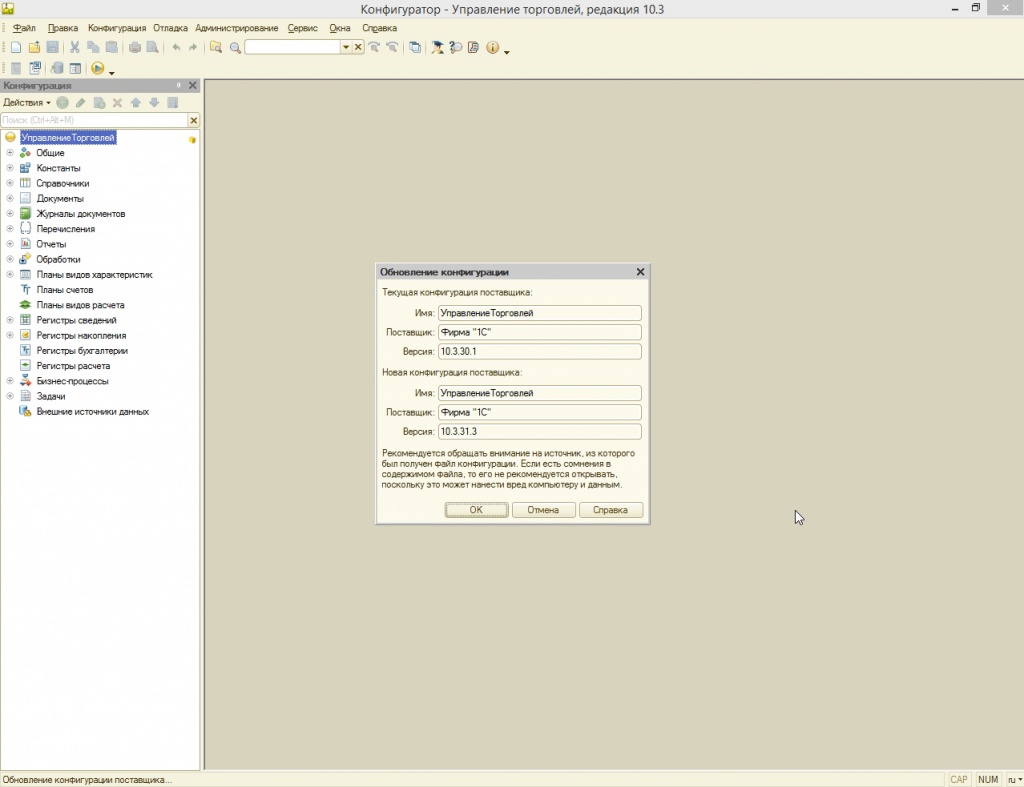Click the New document toolbar icon
This screenshot has width=1024, height=787.
(x=16, y=48)
